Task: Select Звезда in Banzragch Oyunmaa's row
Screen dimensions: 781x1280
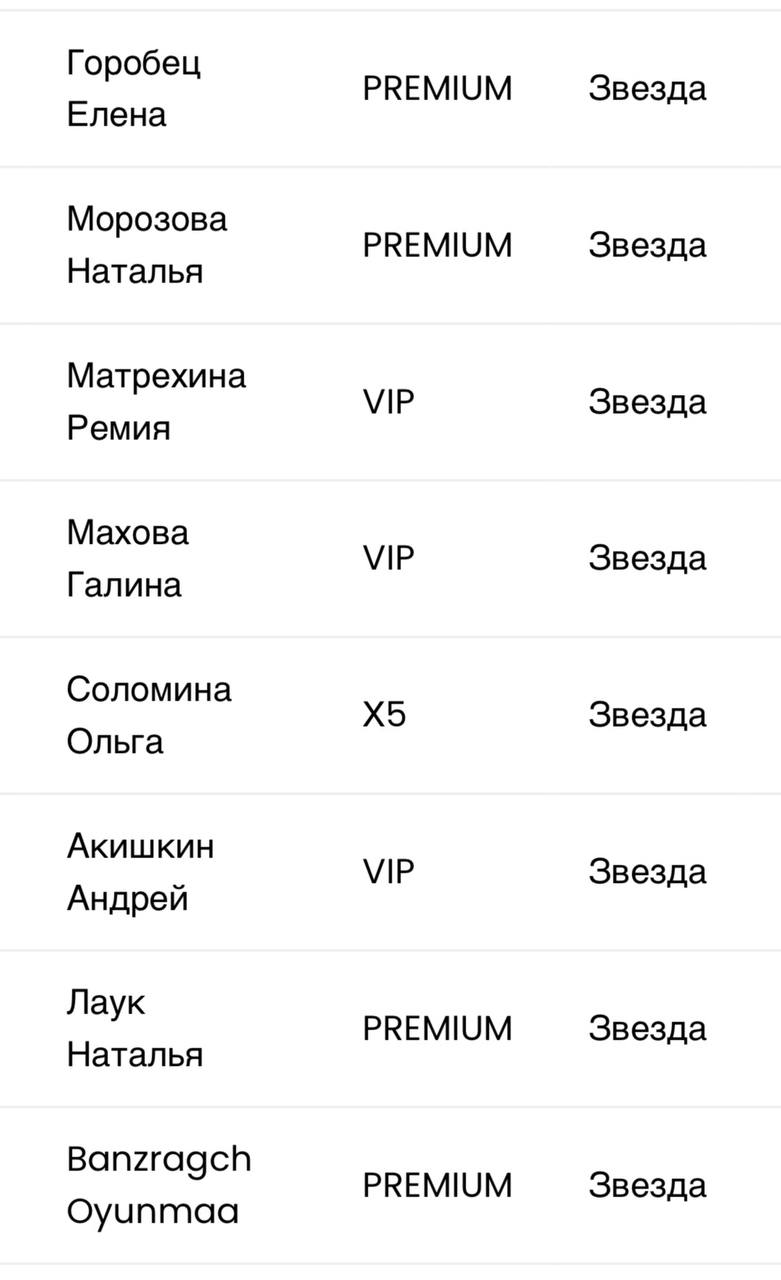Action: pos(647,1185)
